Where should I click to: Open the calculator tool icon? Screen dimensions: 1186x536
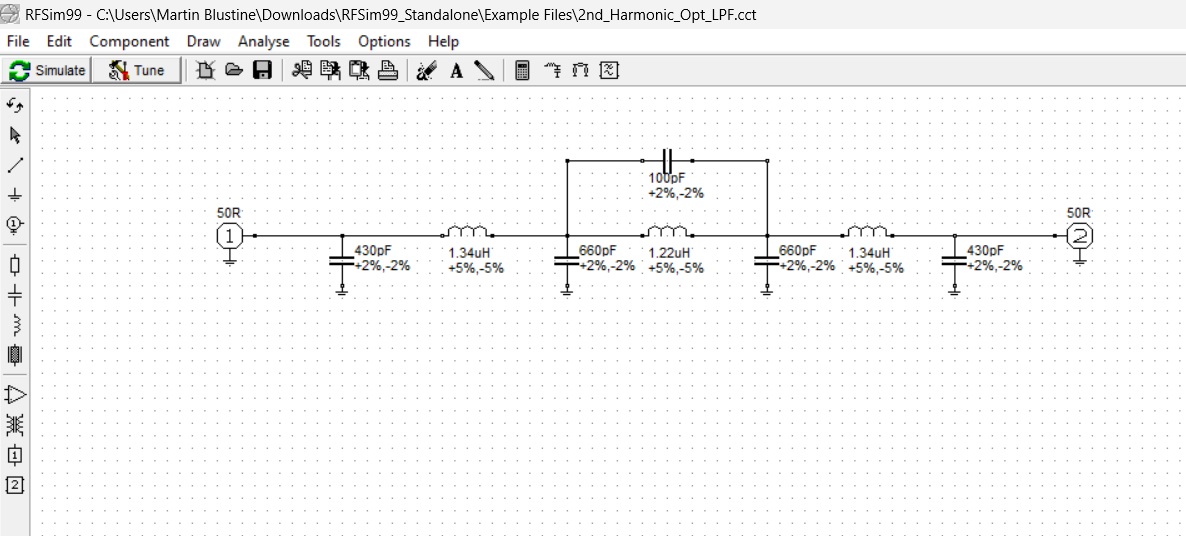[522, 70]
